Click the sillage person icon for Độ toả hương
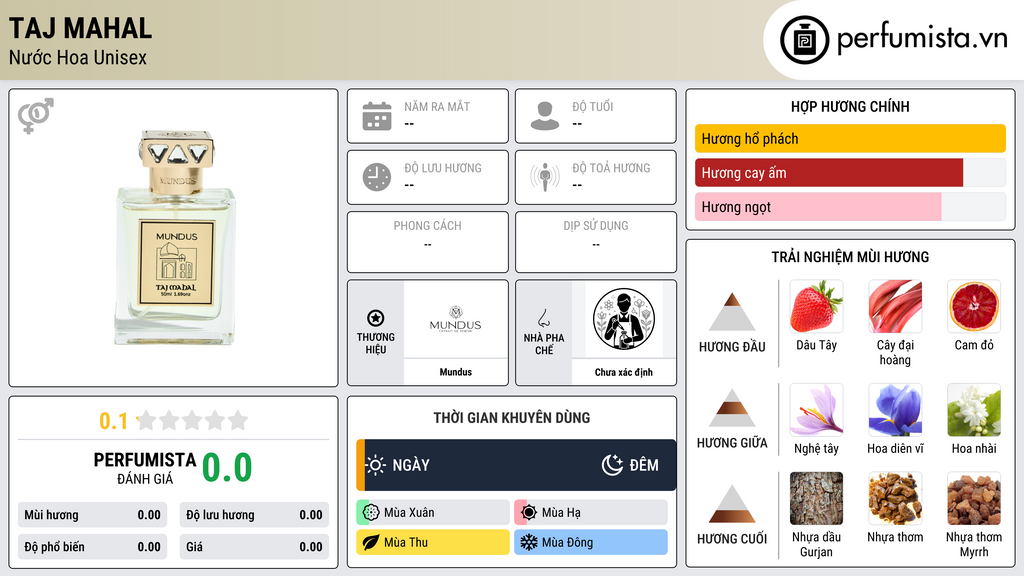This screenshot has width=1024, height=576. (x=545, y=177)
